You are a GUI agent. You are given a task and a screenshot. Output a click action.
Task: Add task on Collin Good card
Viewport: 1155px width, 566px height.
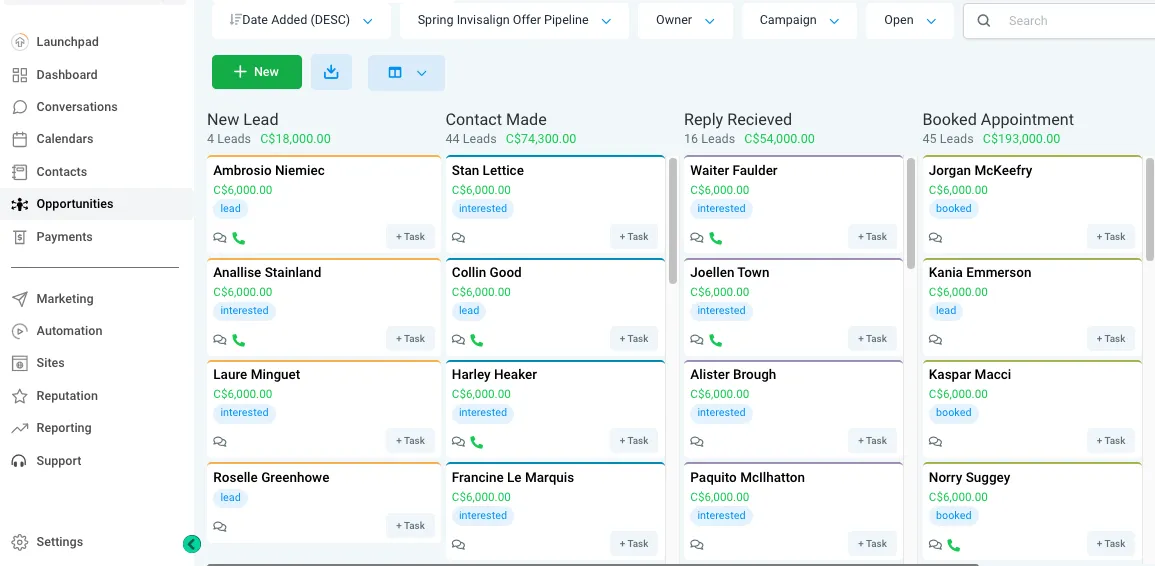coord(633,339)
